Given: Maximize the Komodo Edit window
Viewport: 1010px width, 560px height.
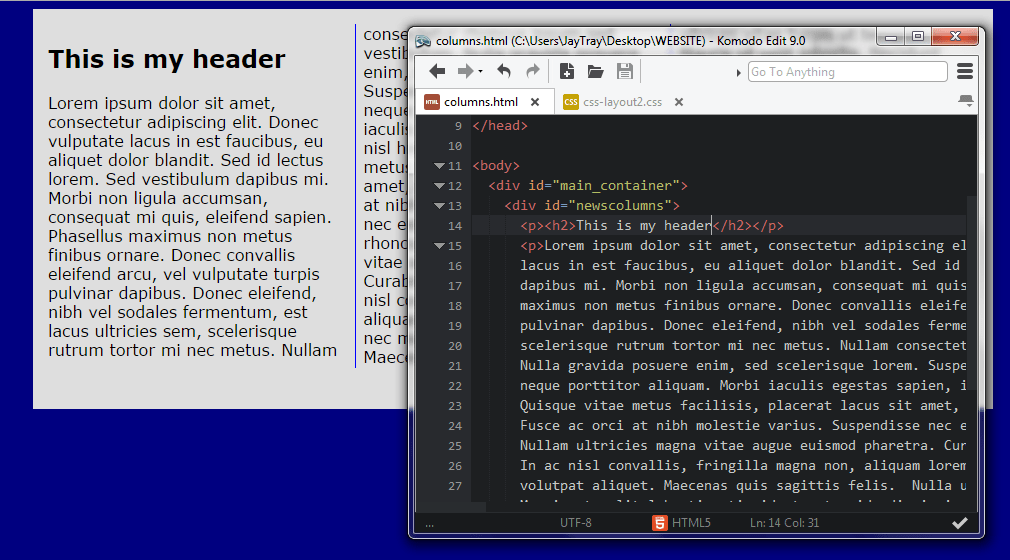Looking at the screenshot, I should [x=918, y=37].
